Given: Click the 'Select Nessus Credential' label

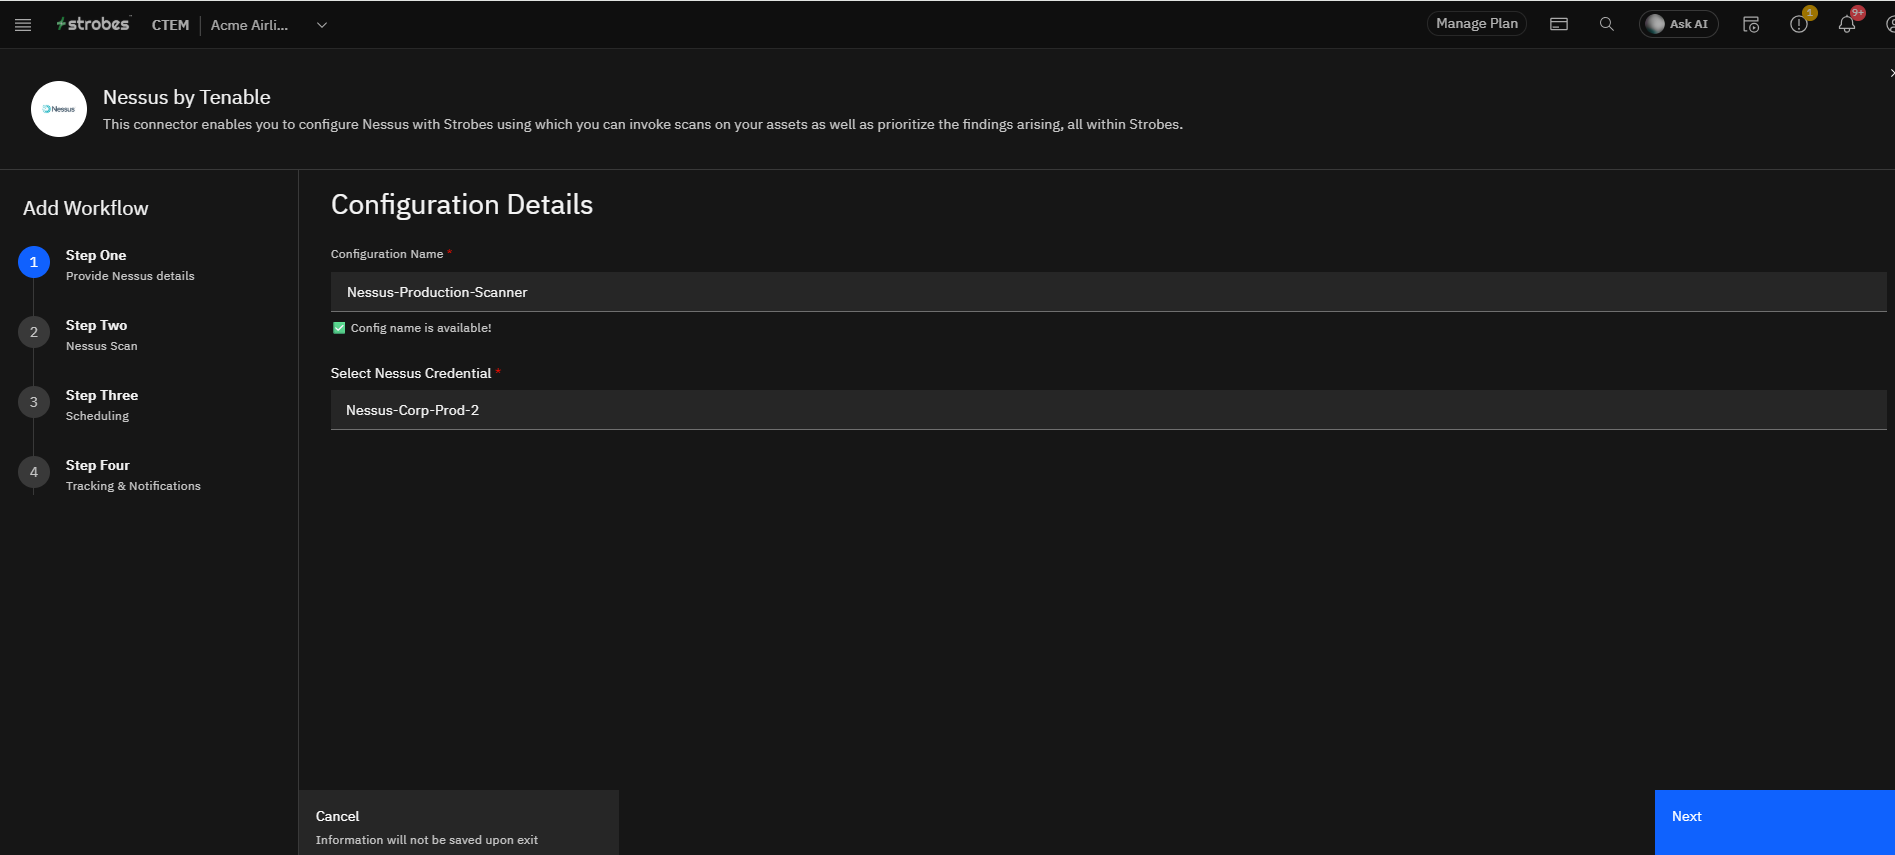Looking at the screenshot, I should click(x=411, y=373).
